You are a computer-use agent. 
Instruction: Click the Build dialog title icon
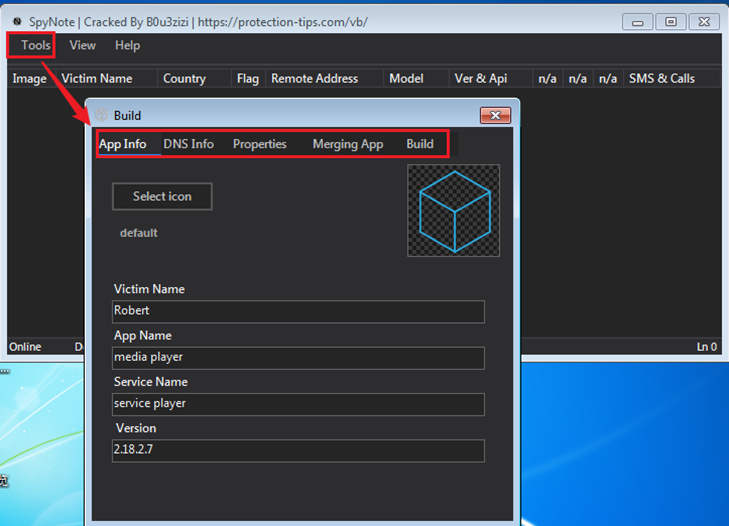pyautogui.click(x=101, y=115)
